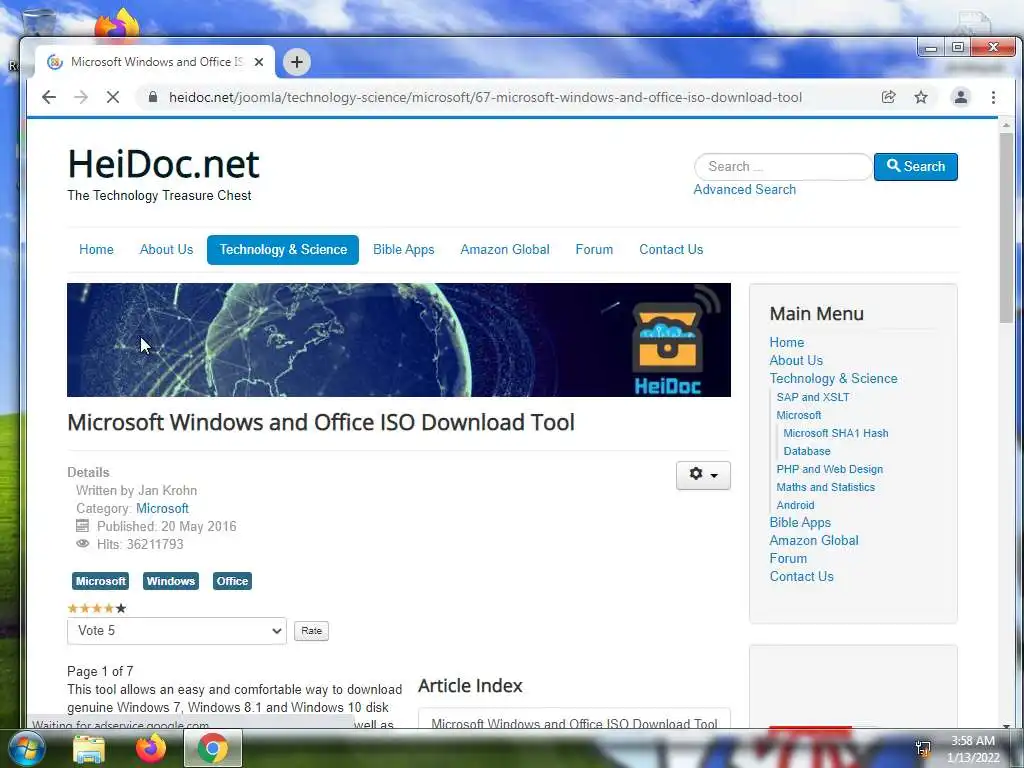1024x768 pixels.
Task: Open Bible Apps in top navigation
Action: (x=404, y=249)
